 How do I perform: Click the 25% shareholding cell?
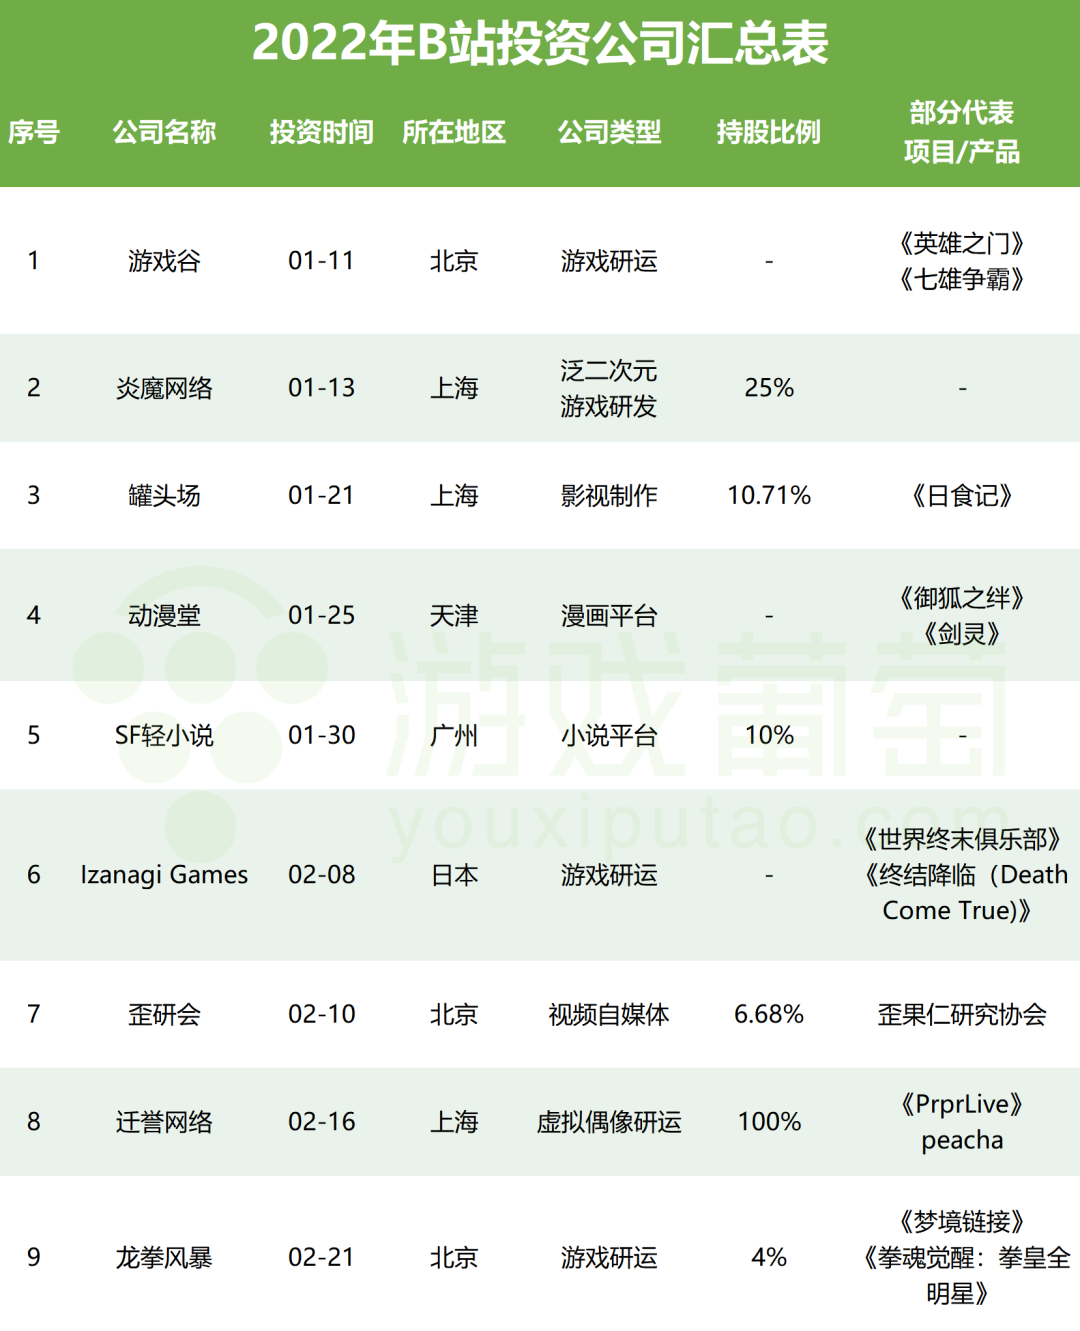point(769,388)
